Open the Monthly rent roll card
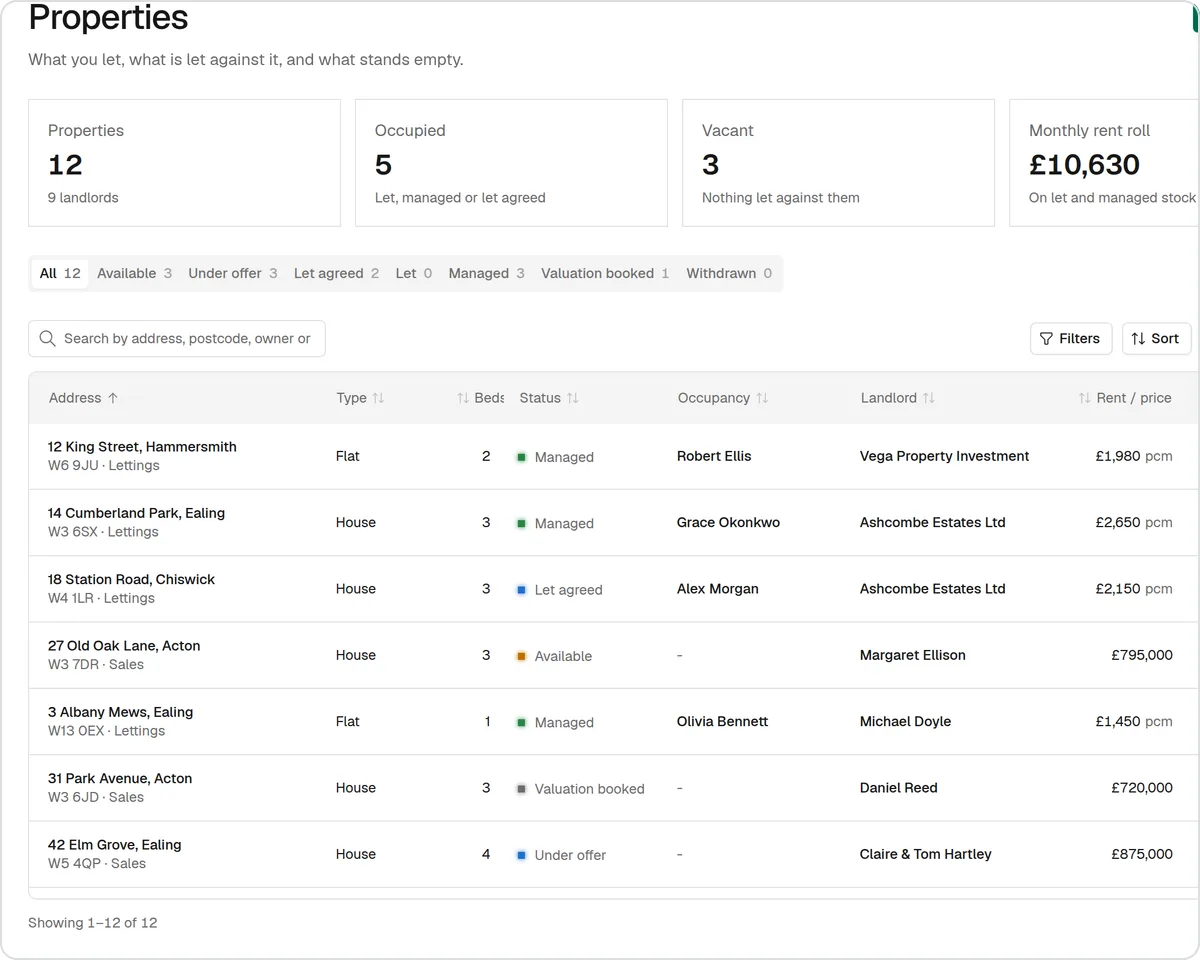 pyautogui.click(x=1104, y=163)
